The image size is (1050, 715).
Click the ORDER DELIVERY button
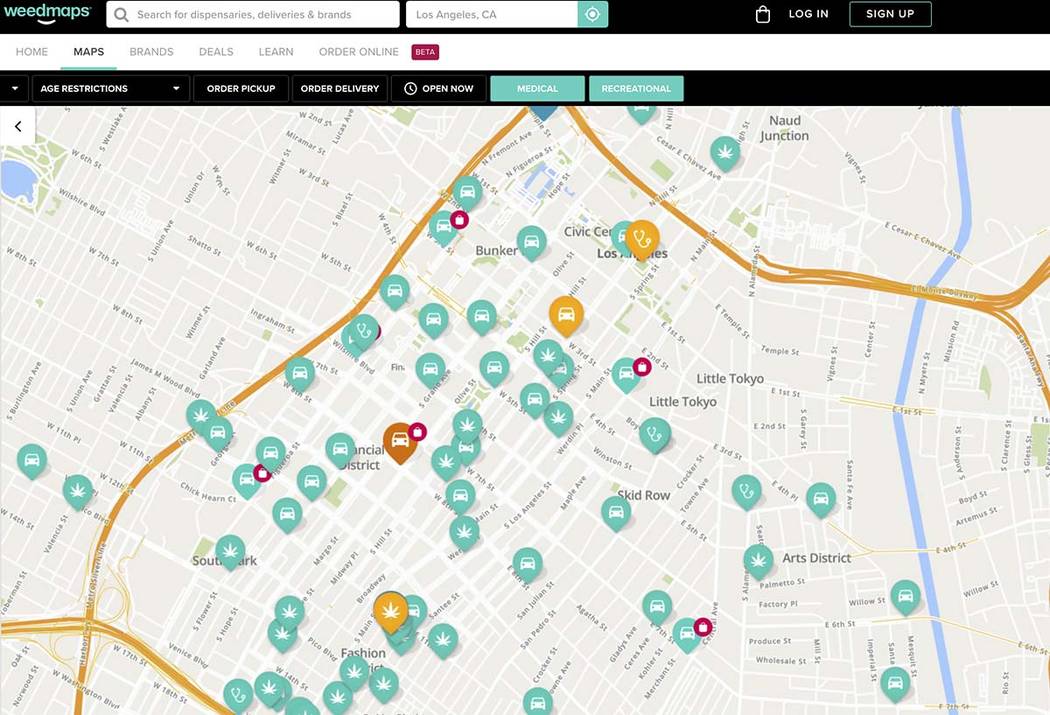(339, 88)
